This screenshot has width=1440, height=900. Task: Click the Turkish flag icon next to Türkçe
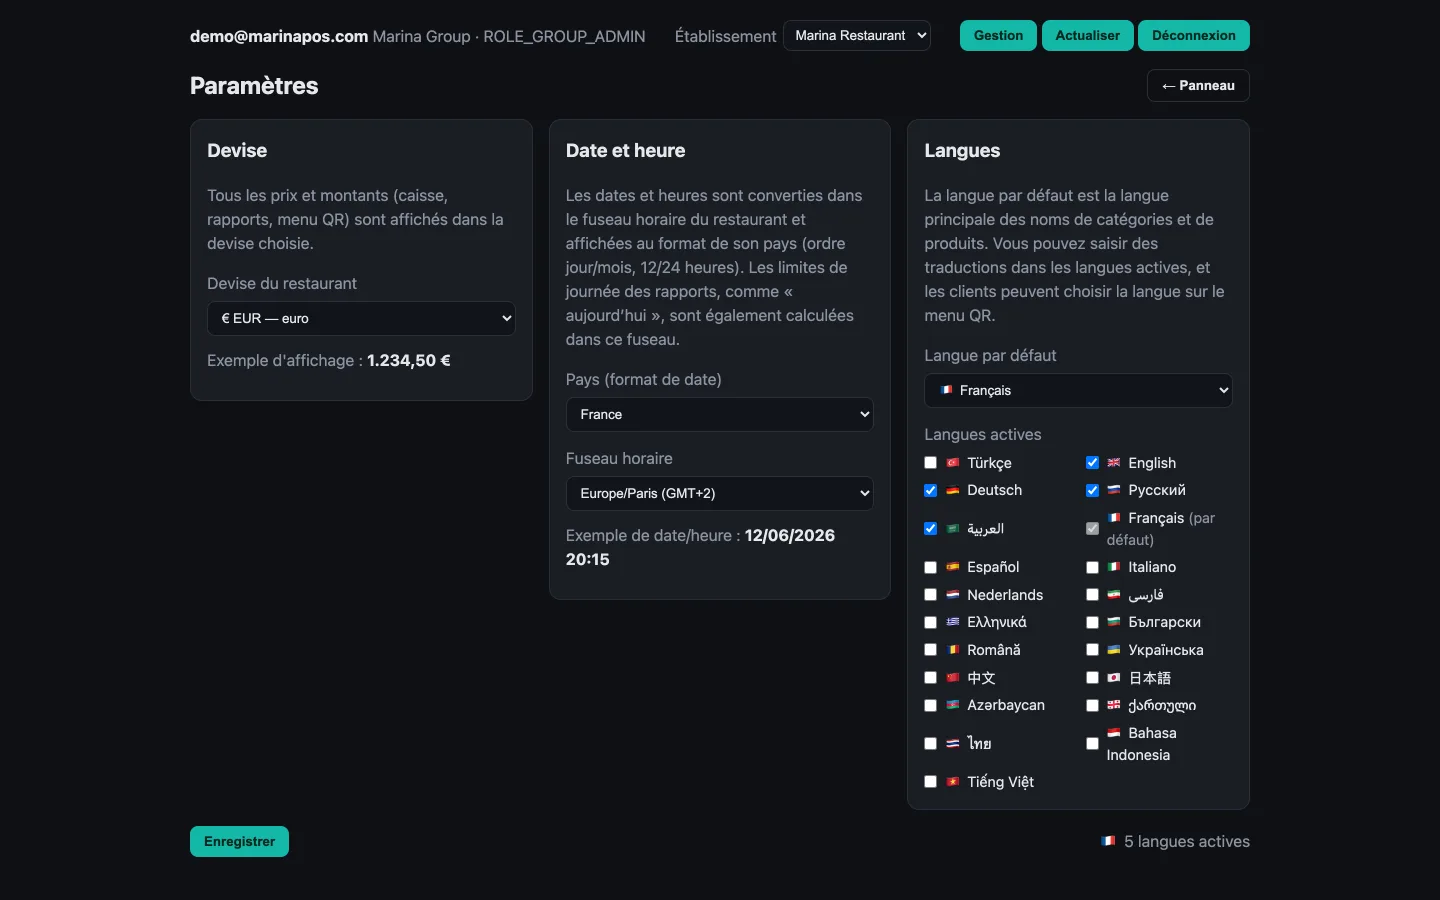coord(953,463)
